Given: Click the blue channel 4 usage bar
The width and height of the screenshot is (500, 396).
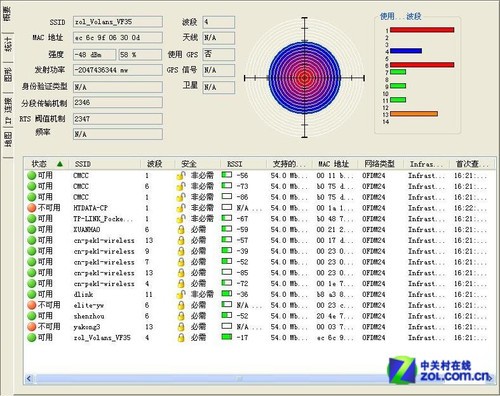Looking at the screenshot, I should pos(406,51).
